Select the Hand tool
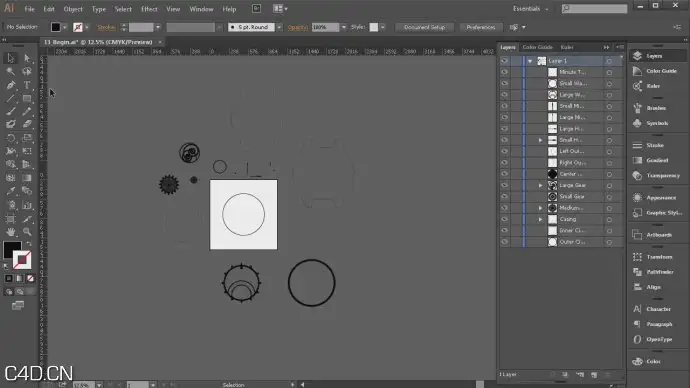 point(11,231)
